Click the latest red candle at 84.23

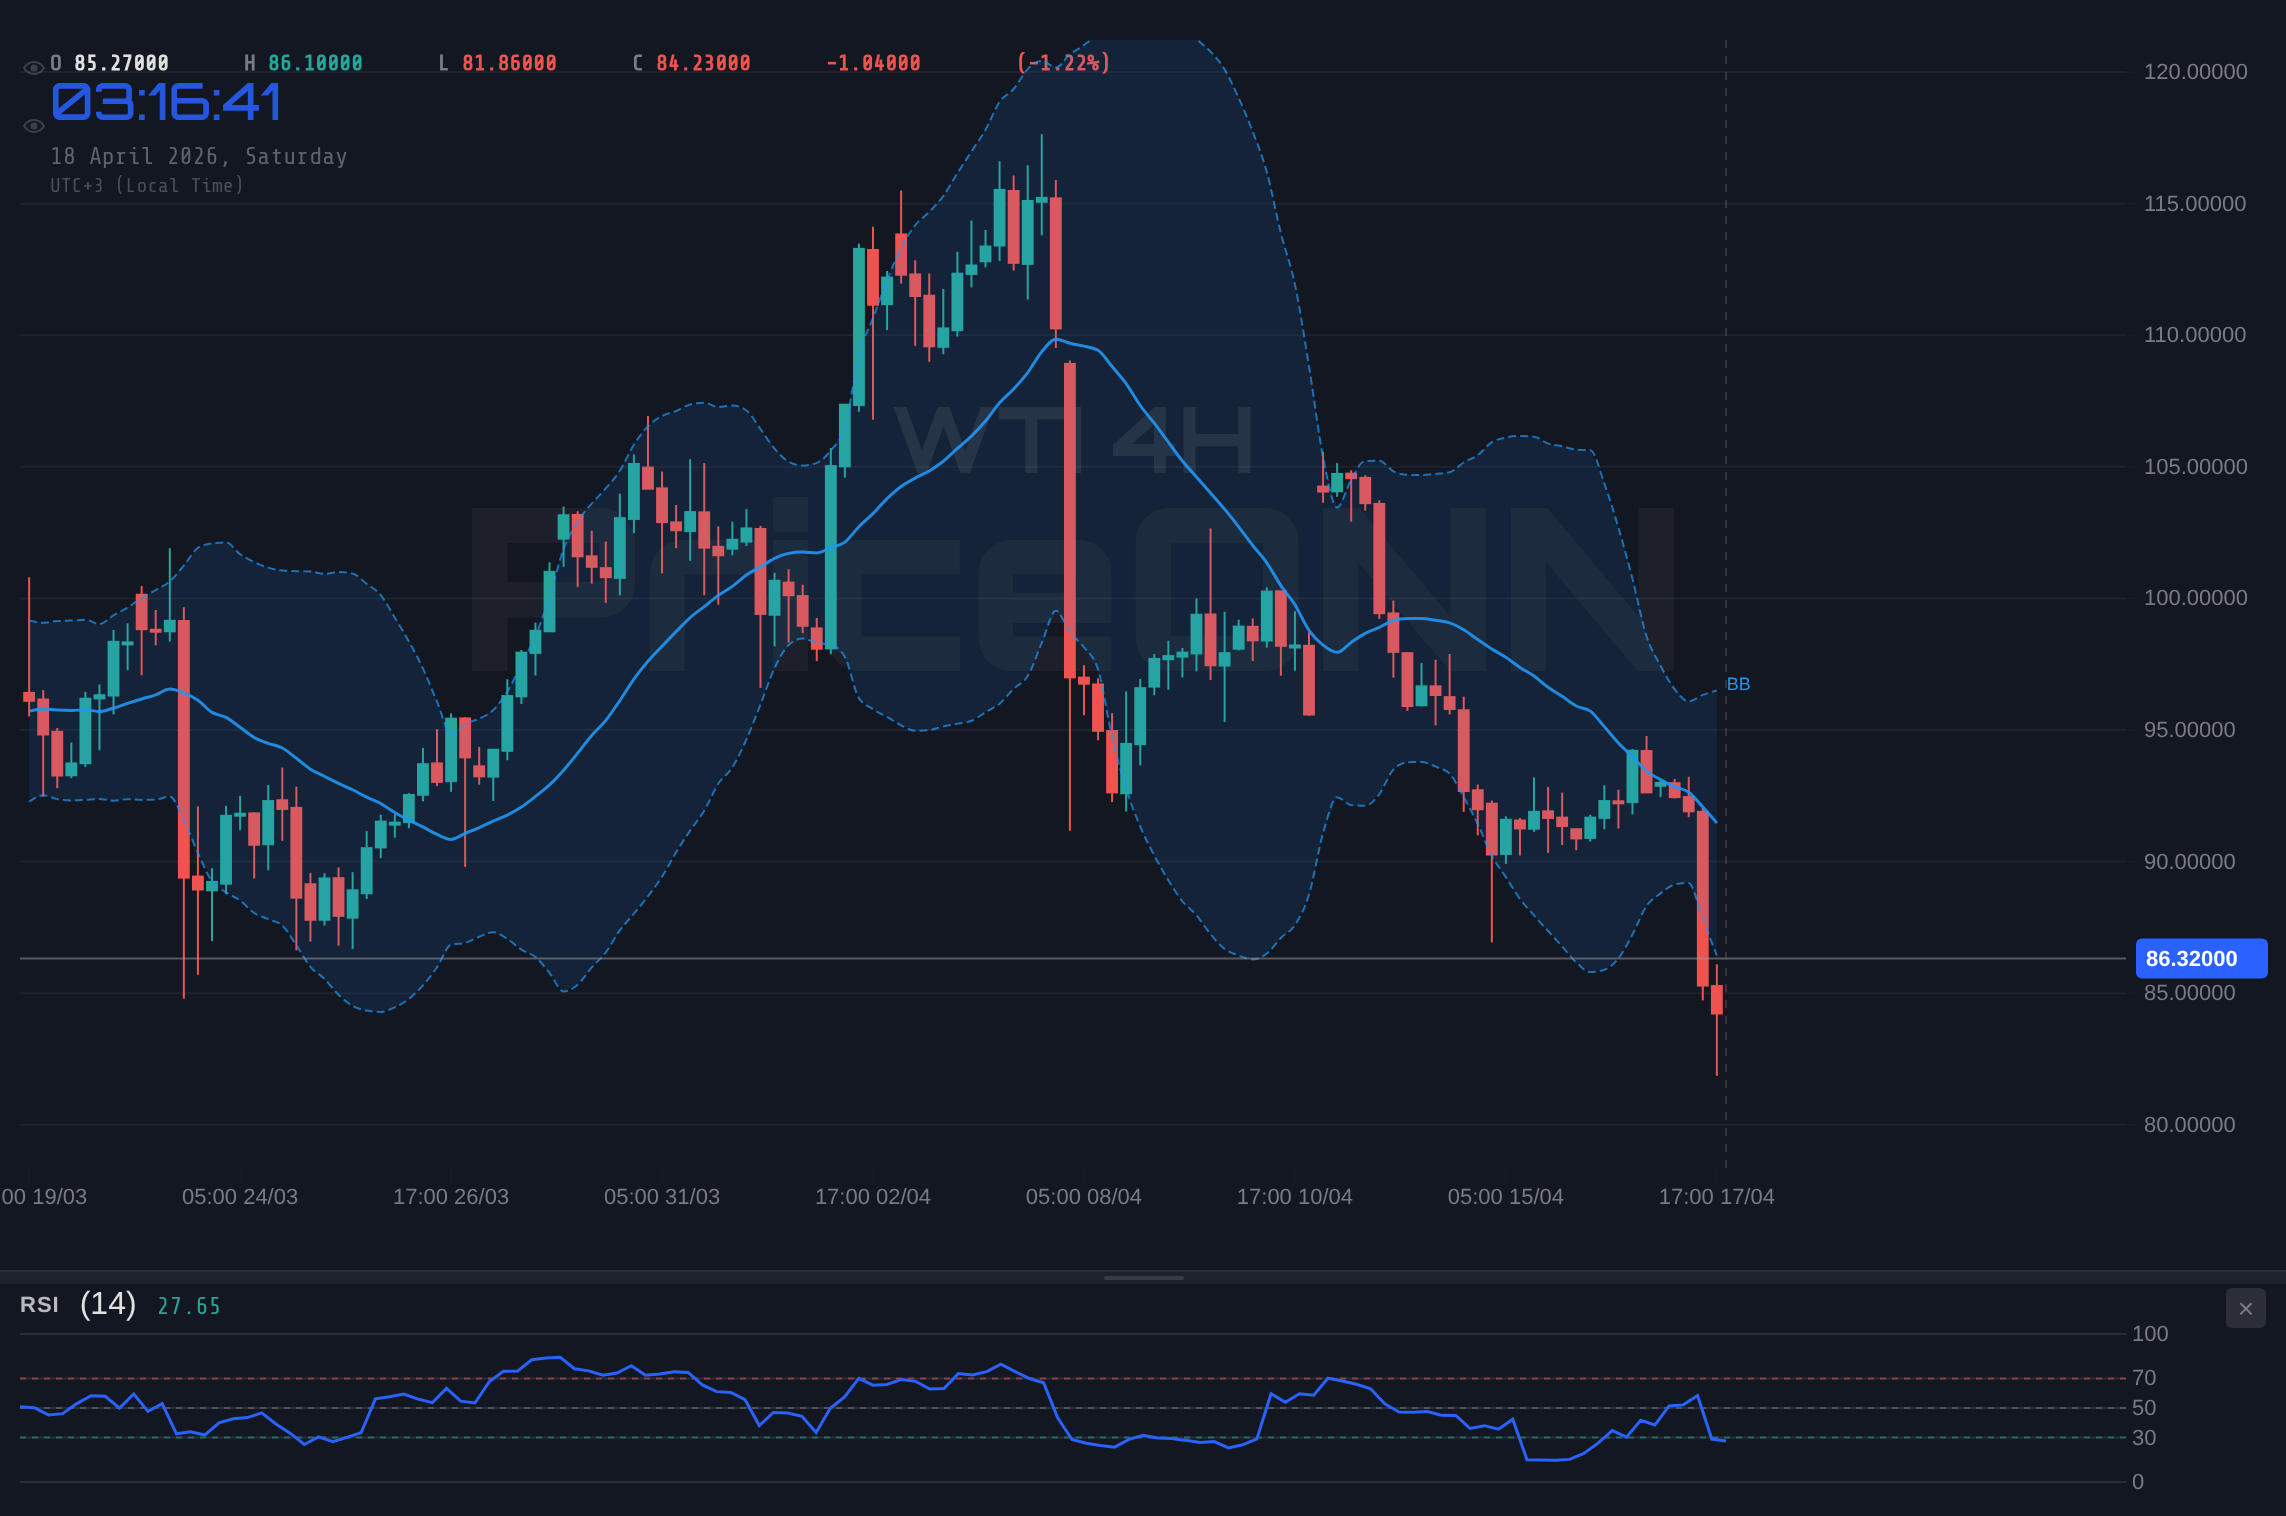pos(1717,1000)
